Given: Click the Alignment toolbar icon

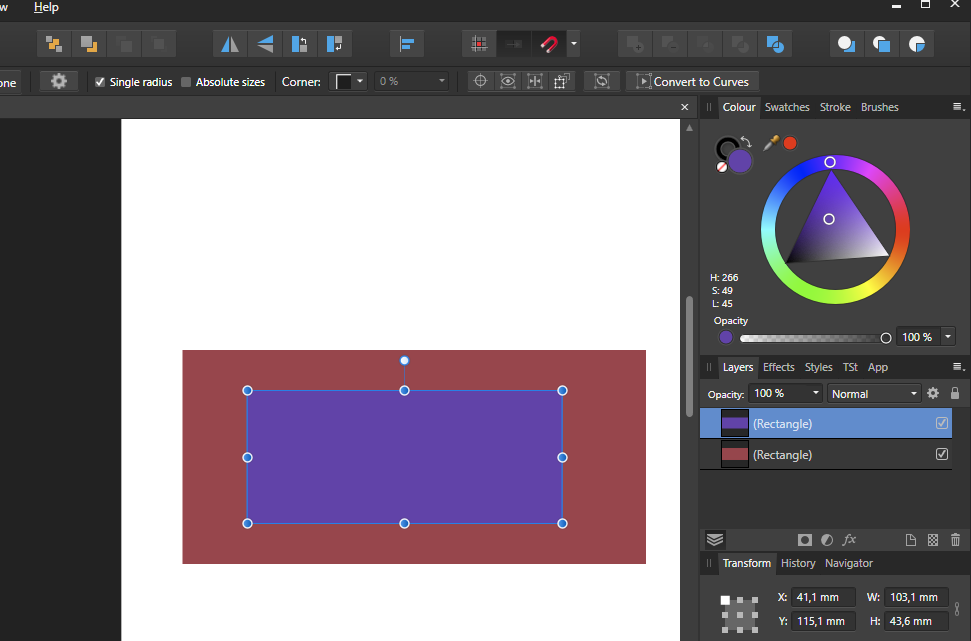Looking at the screenshot, I should coord(407,44).
